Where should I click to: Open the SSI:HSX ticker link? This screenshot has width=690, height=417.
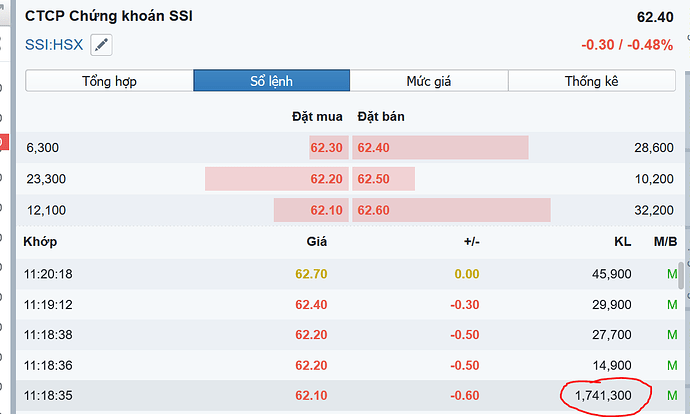point(55,45)
